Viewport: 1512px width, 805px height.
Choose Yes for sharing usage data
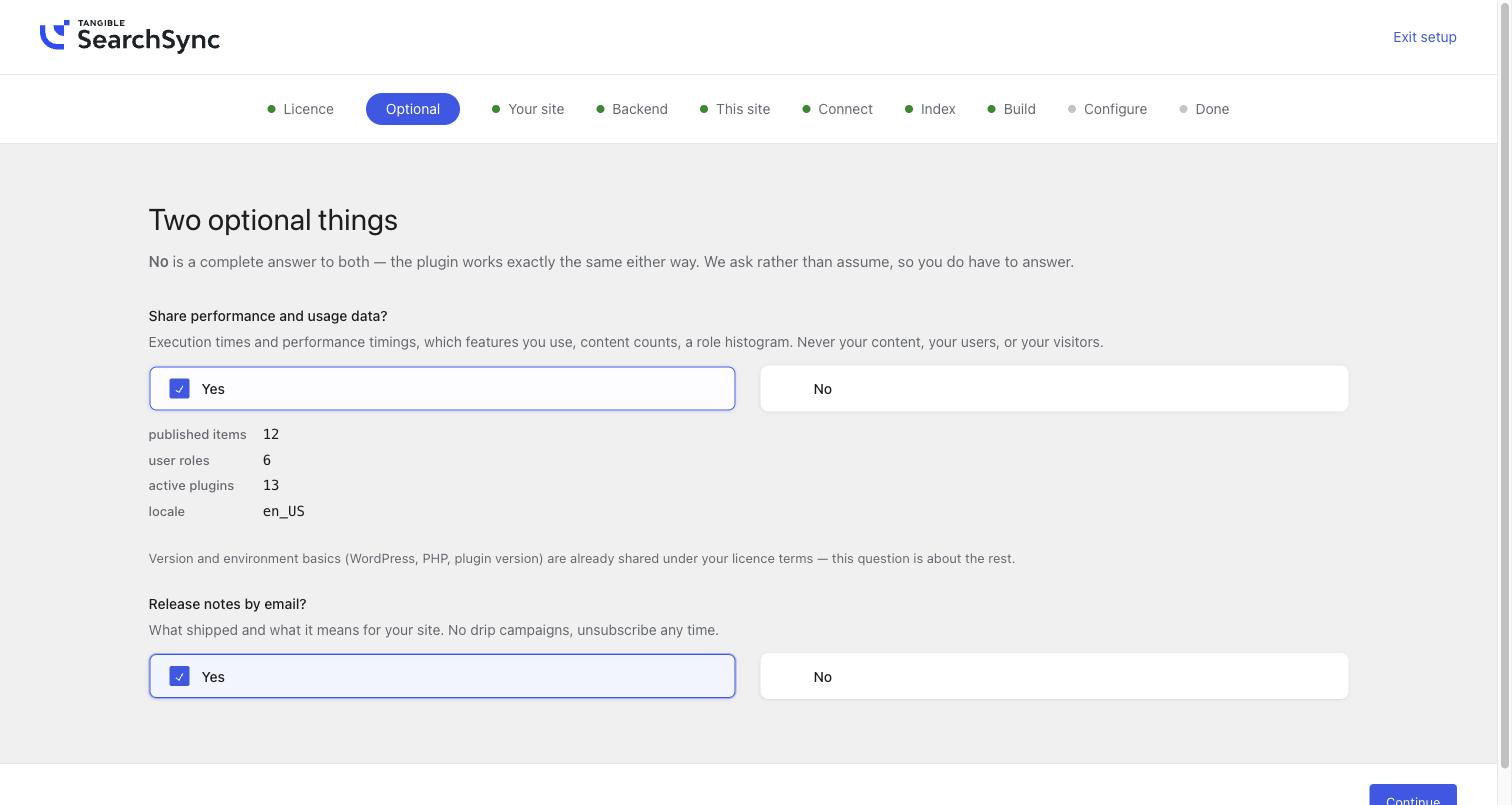pyautogui.click(x=442, y=389)
